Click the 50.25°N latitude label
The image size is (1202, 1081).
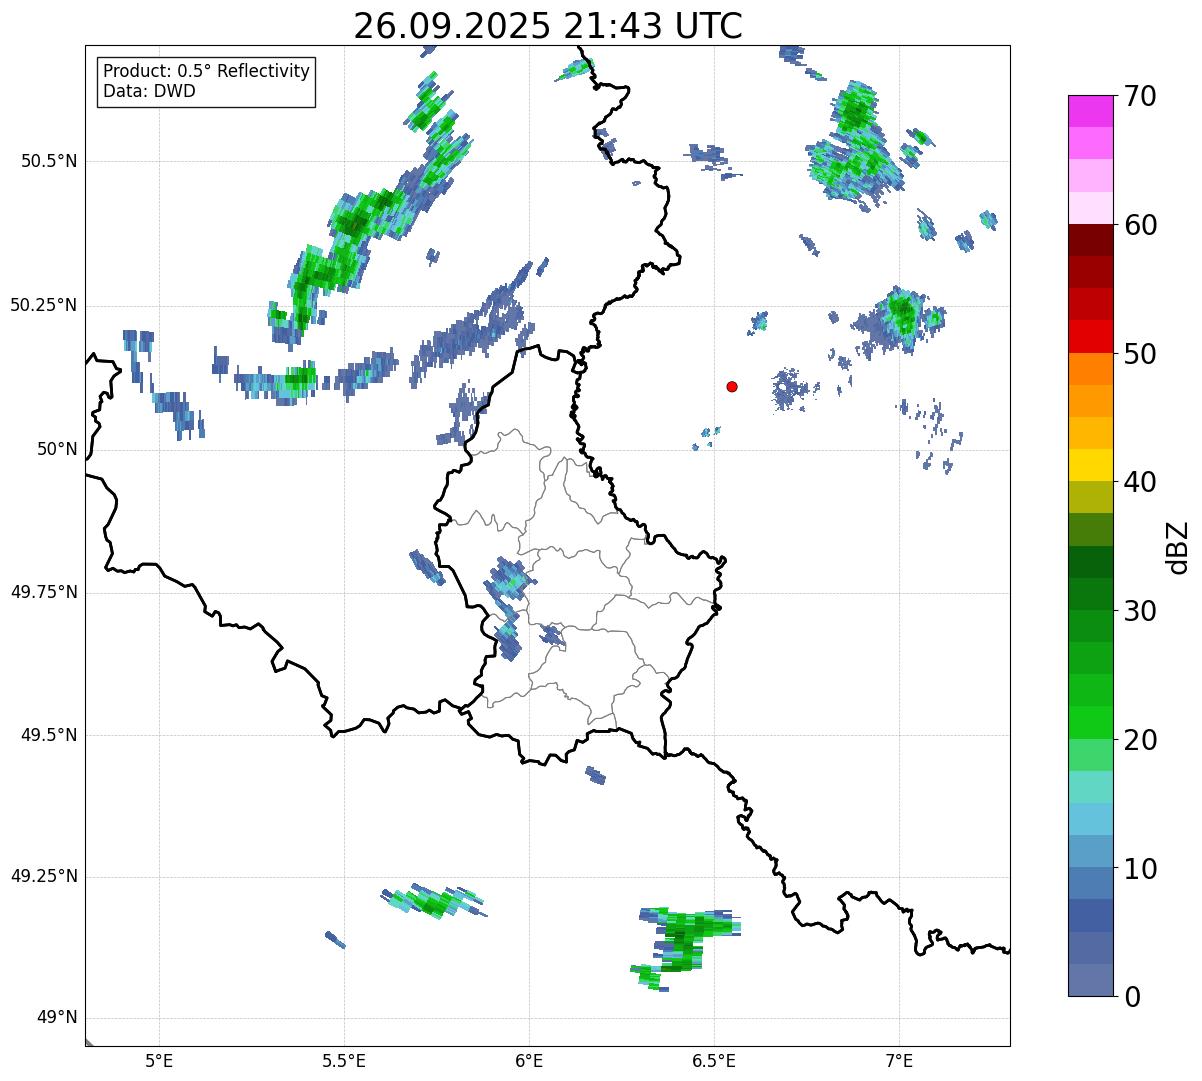44,305
